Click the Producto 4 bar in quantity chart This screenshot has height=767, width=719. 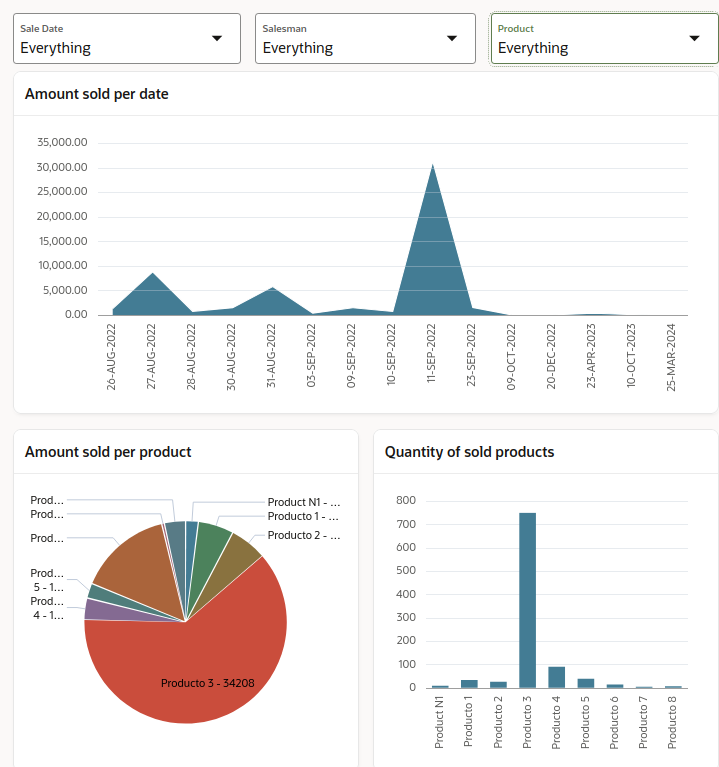click(x=556, y=677)
